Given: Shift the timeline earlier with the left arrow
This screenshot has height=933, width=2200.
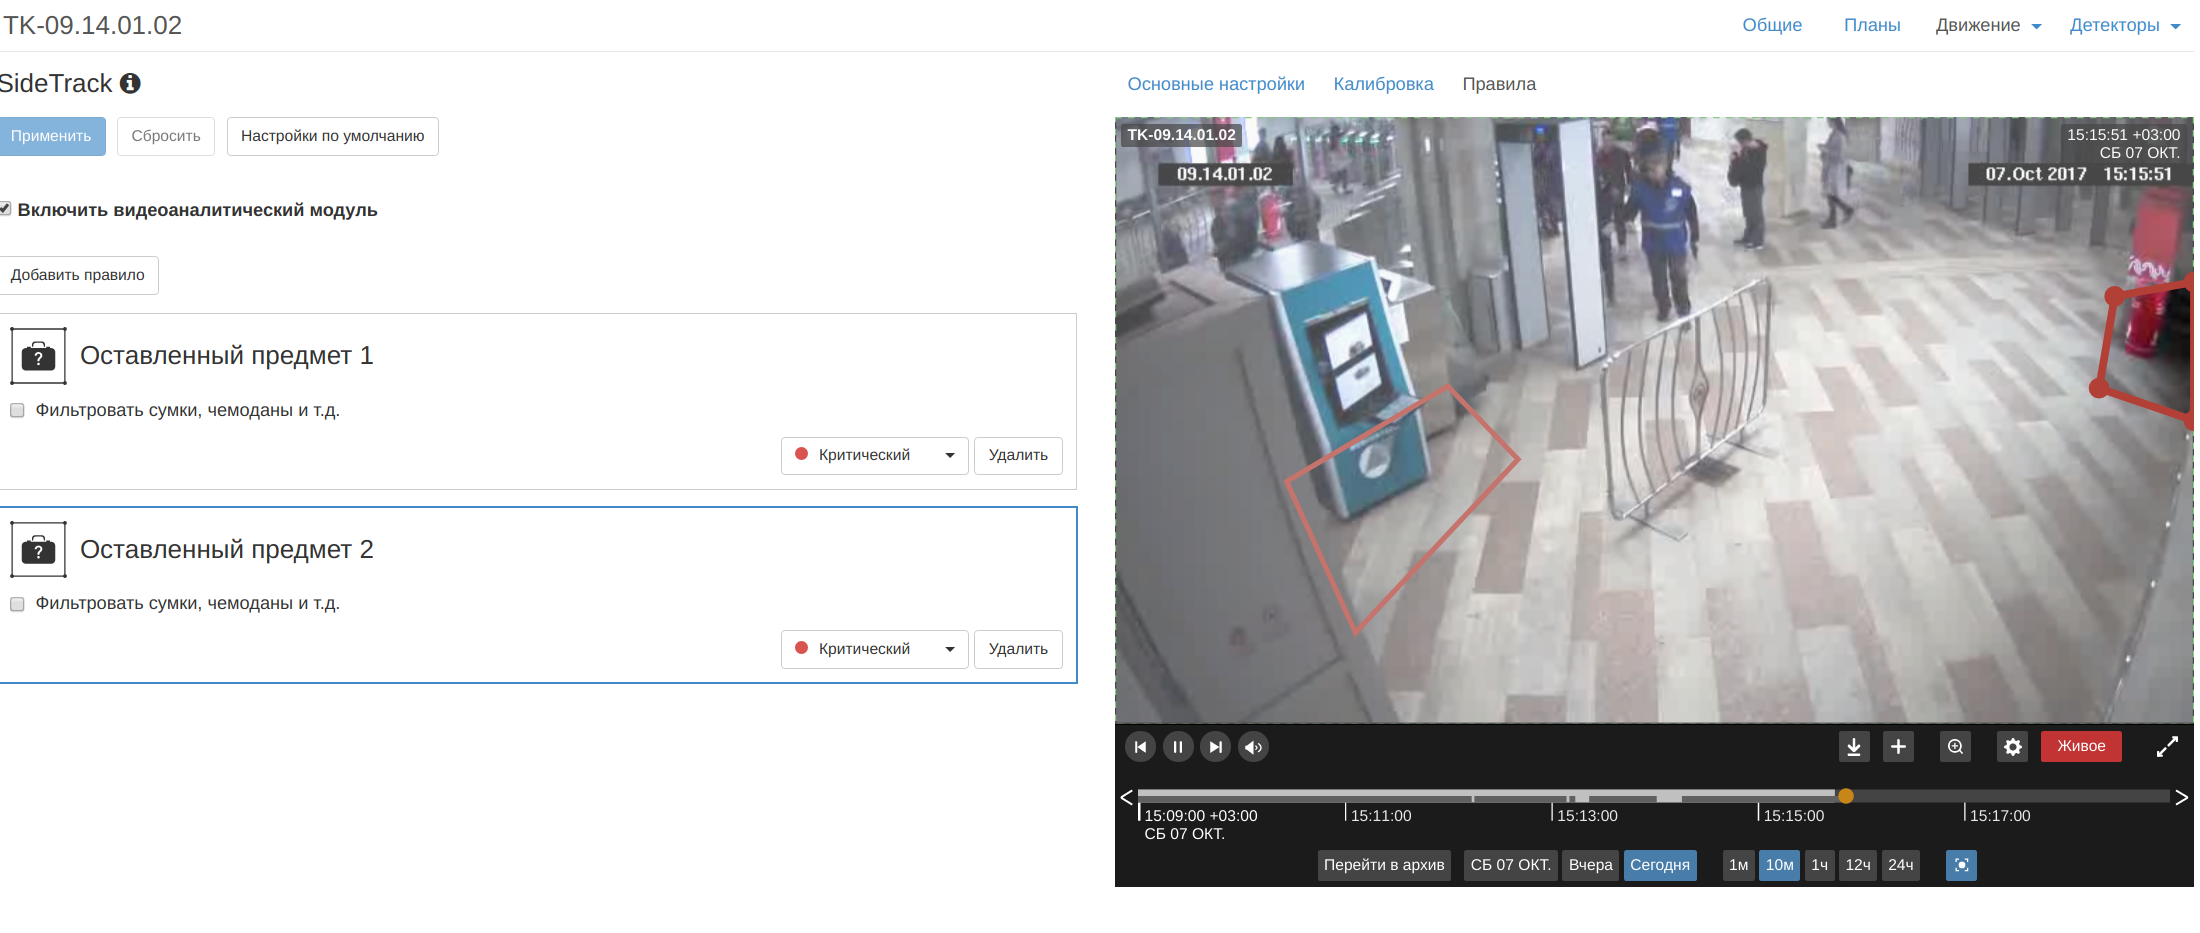Looking at the screenshot, I should pos(1126,797).
